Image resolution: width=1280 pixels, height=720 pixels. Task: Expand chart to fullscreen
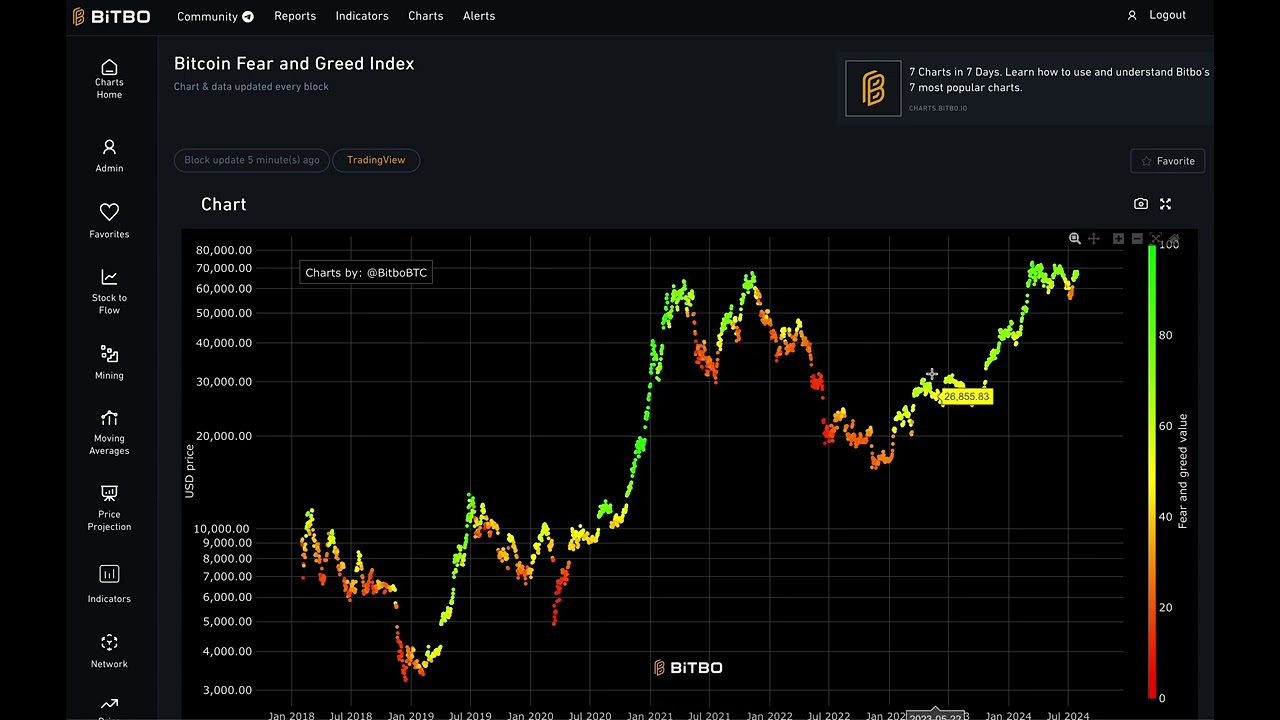click(1165, 204)
